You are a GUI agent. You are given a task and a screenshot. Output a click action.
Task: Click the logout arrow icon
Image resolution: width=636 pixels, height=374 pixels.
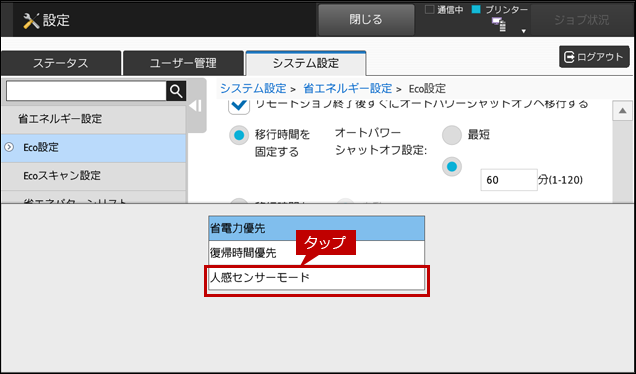[x=569, y=57]
